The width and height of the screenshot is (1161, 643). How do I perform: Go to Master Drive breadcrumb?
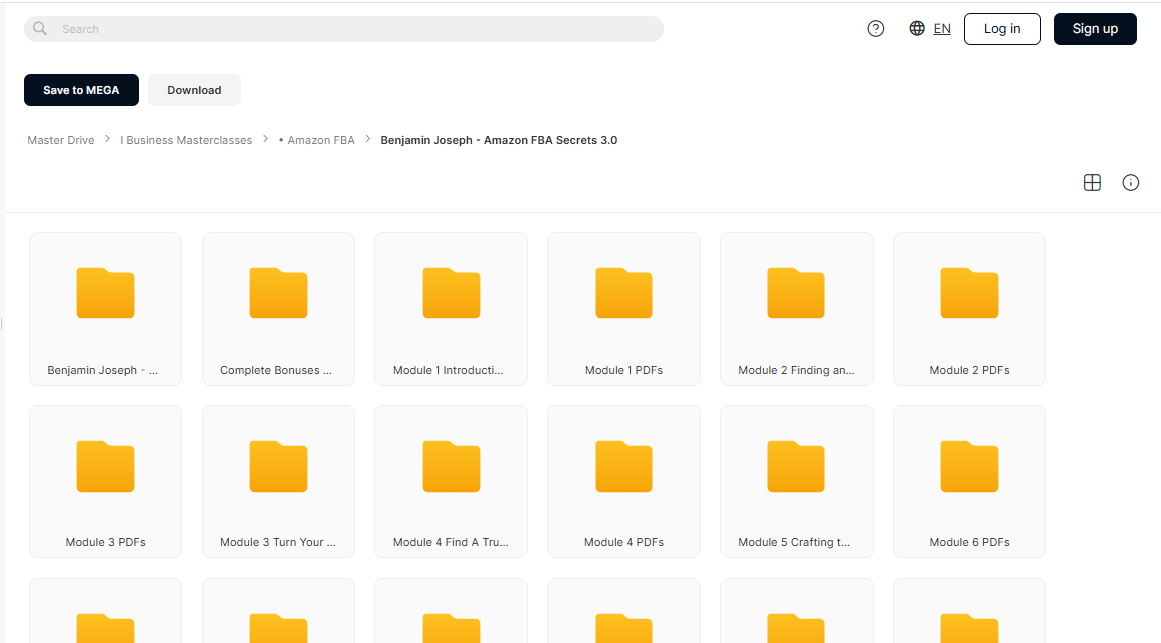point(61,140)
